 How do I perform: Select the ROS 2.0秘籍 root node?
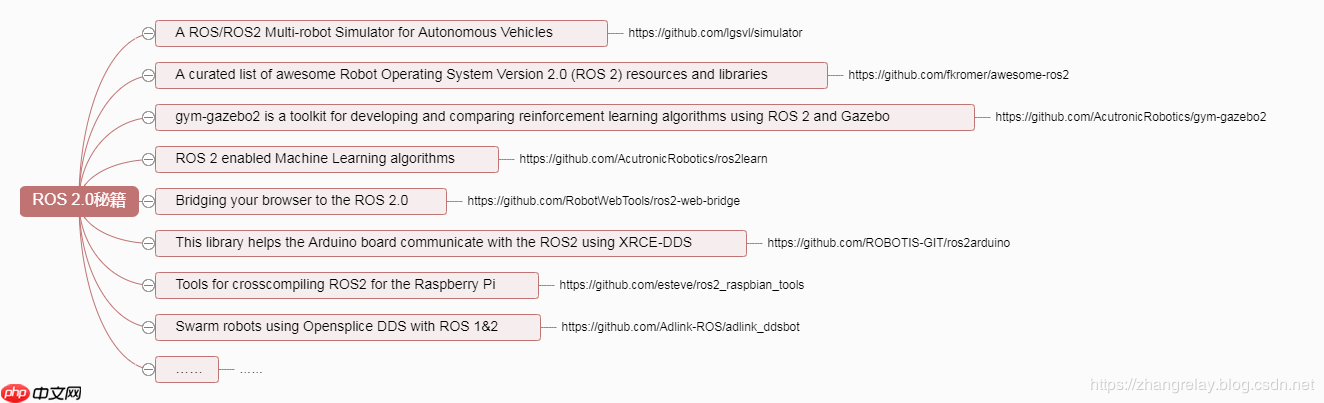pos(79,200)
